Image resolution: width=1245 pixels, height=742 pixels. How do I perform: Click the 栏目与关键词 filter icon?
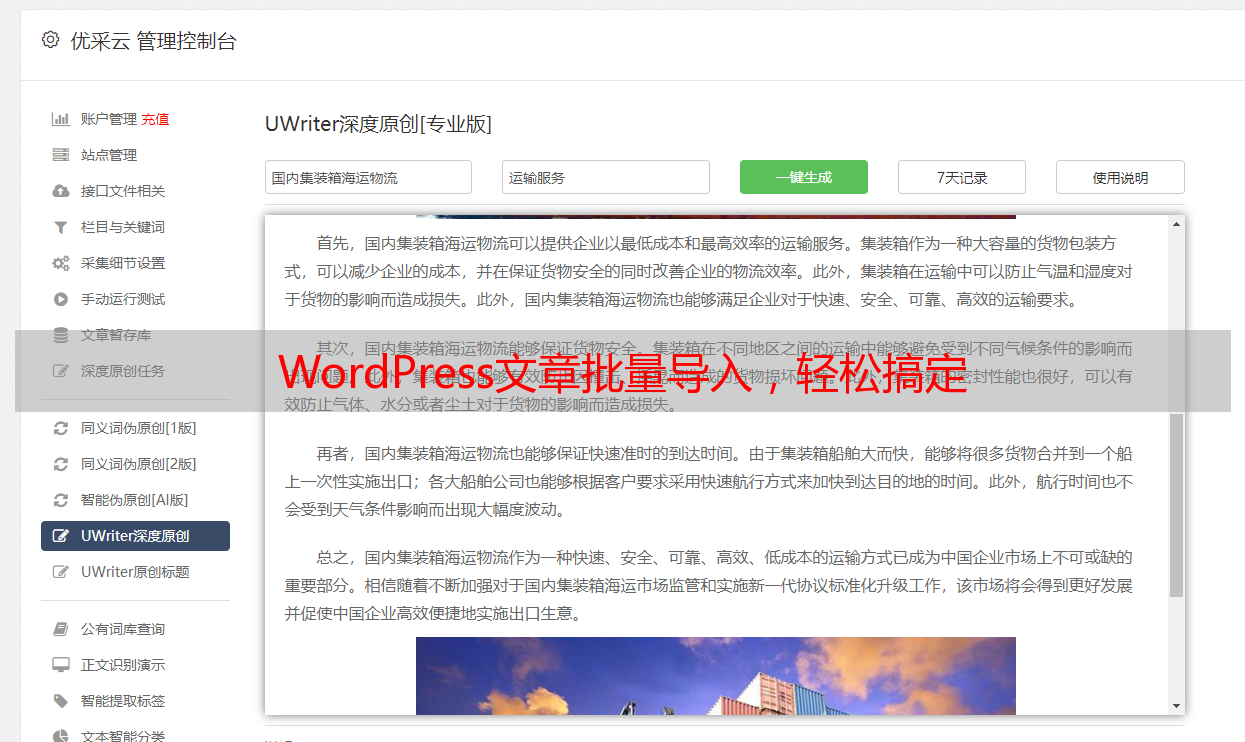click(61, 227)
